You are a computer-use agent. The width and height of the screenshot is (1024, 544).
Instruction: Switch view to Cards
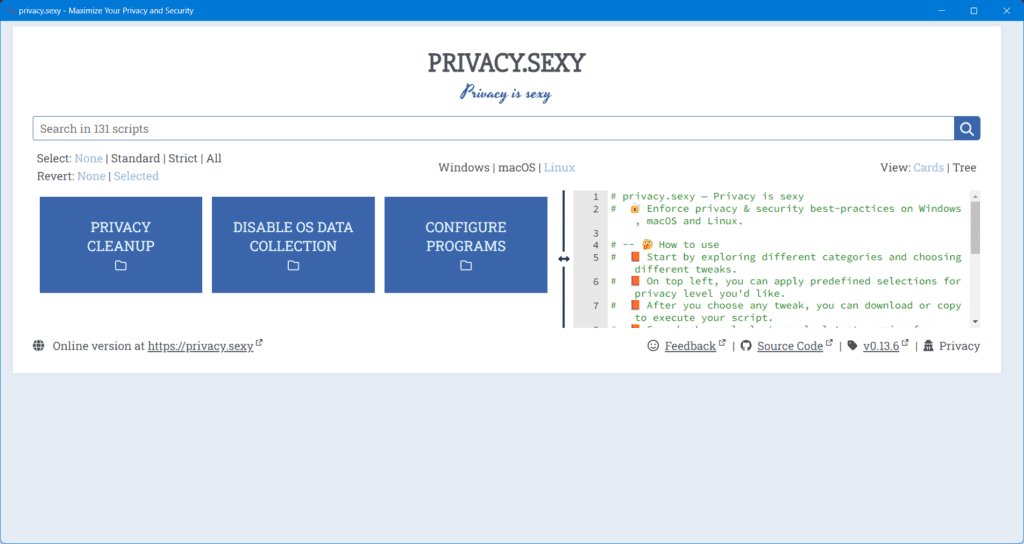pos(928,167)
